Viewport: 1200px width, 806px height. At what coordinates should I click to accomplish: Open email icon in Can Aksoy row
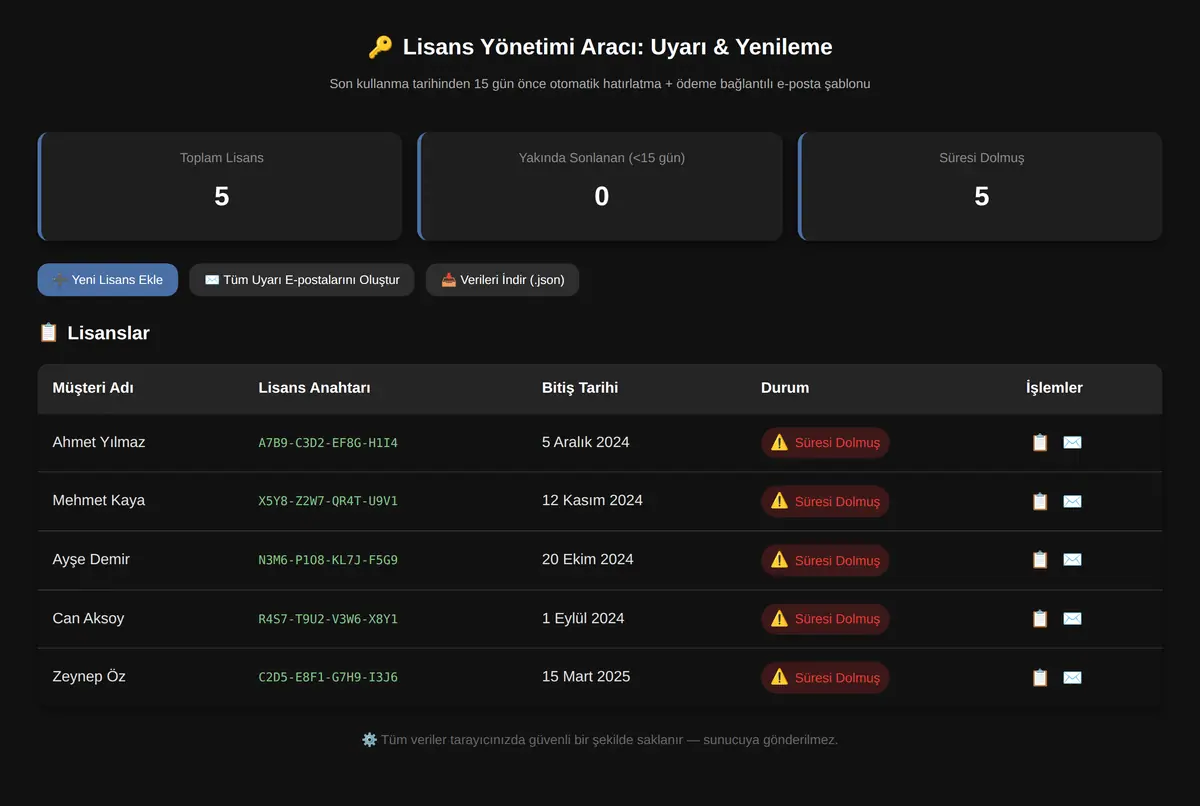tap(1072, 619)
